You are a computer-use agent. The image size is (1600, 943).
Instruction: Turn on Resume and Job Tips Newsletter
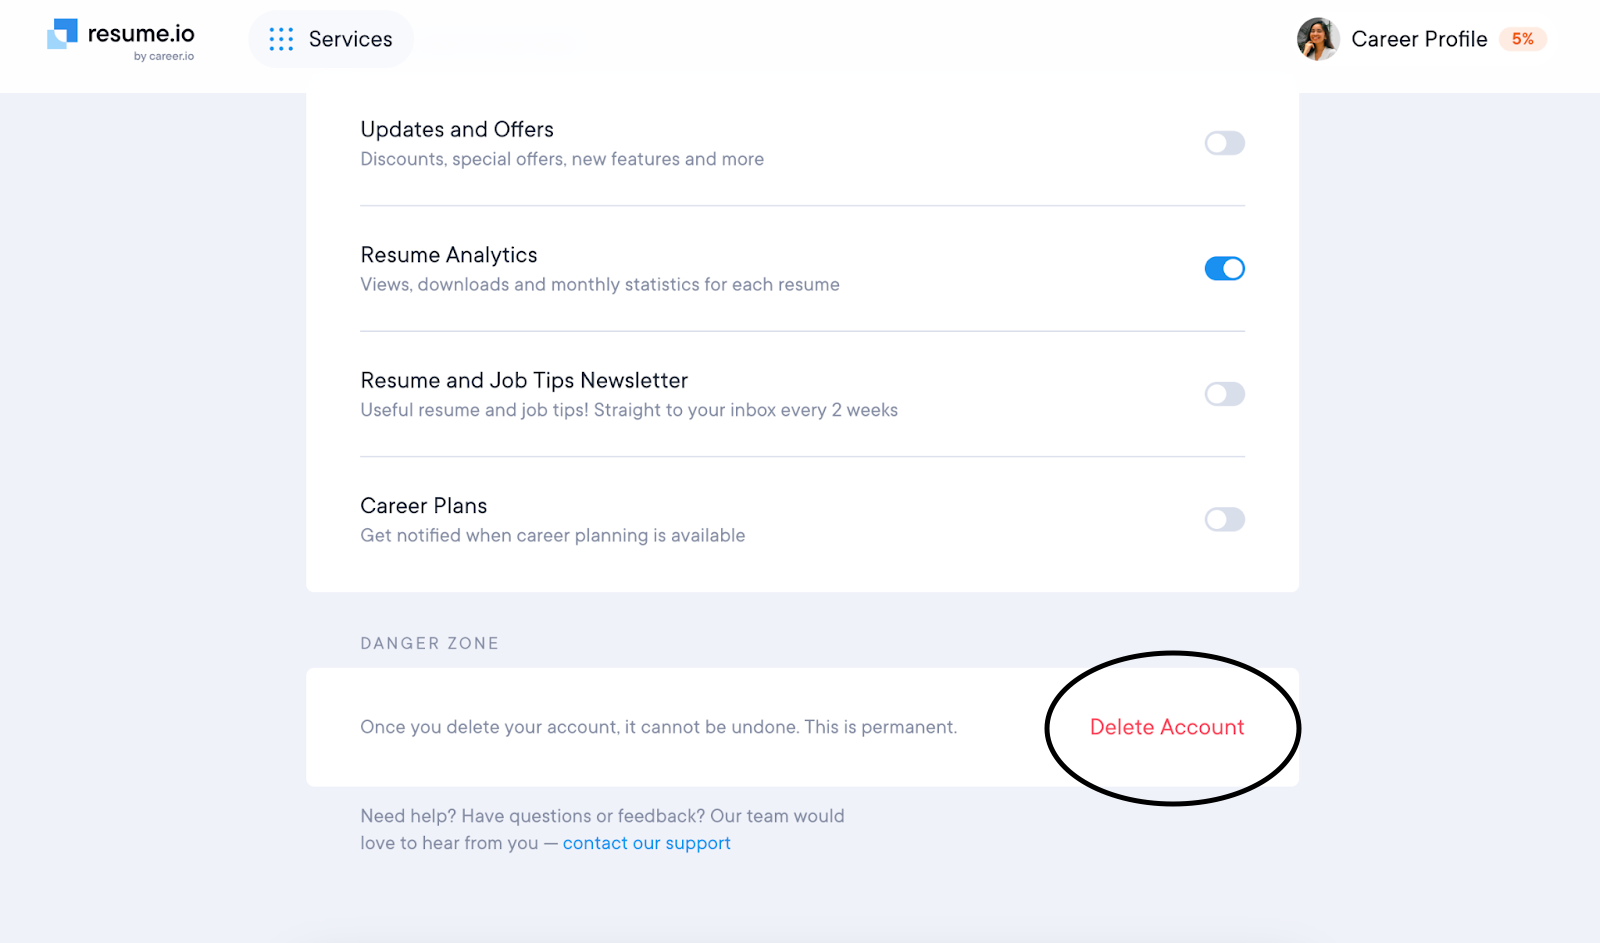click(1224, 394)
